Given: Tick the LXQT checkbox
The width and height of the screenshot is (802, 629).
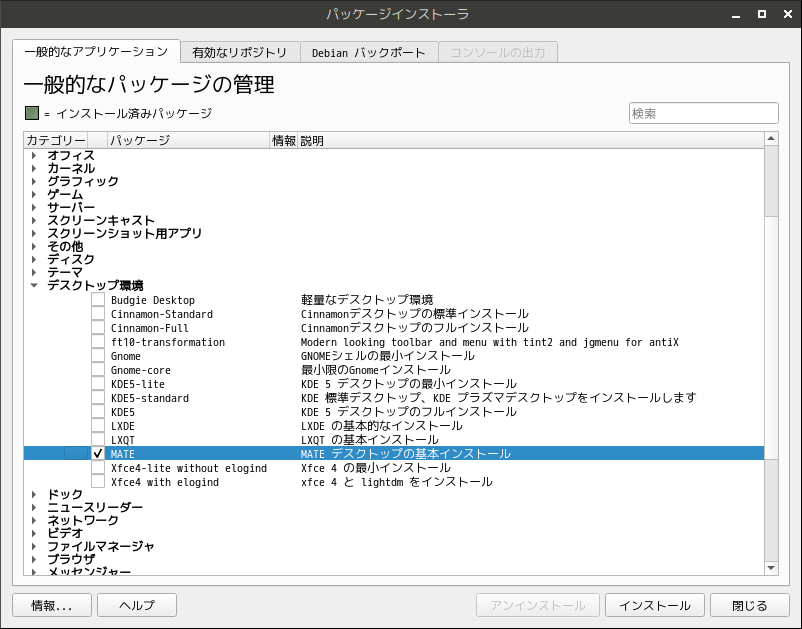Looking at the screenshot, I should tap(98, 440).
